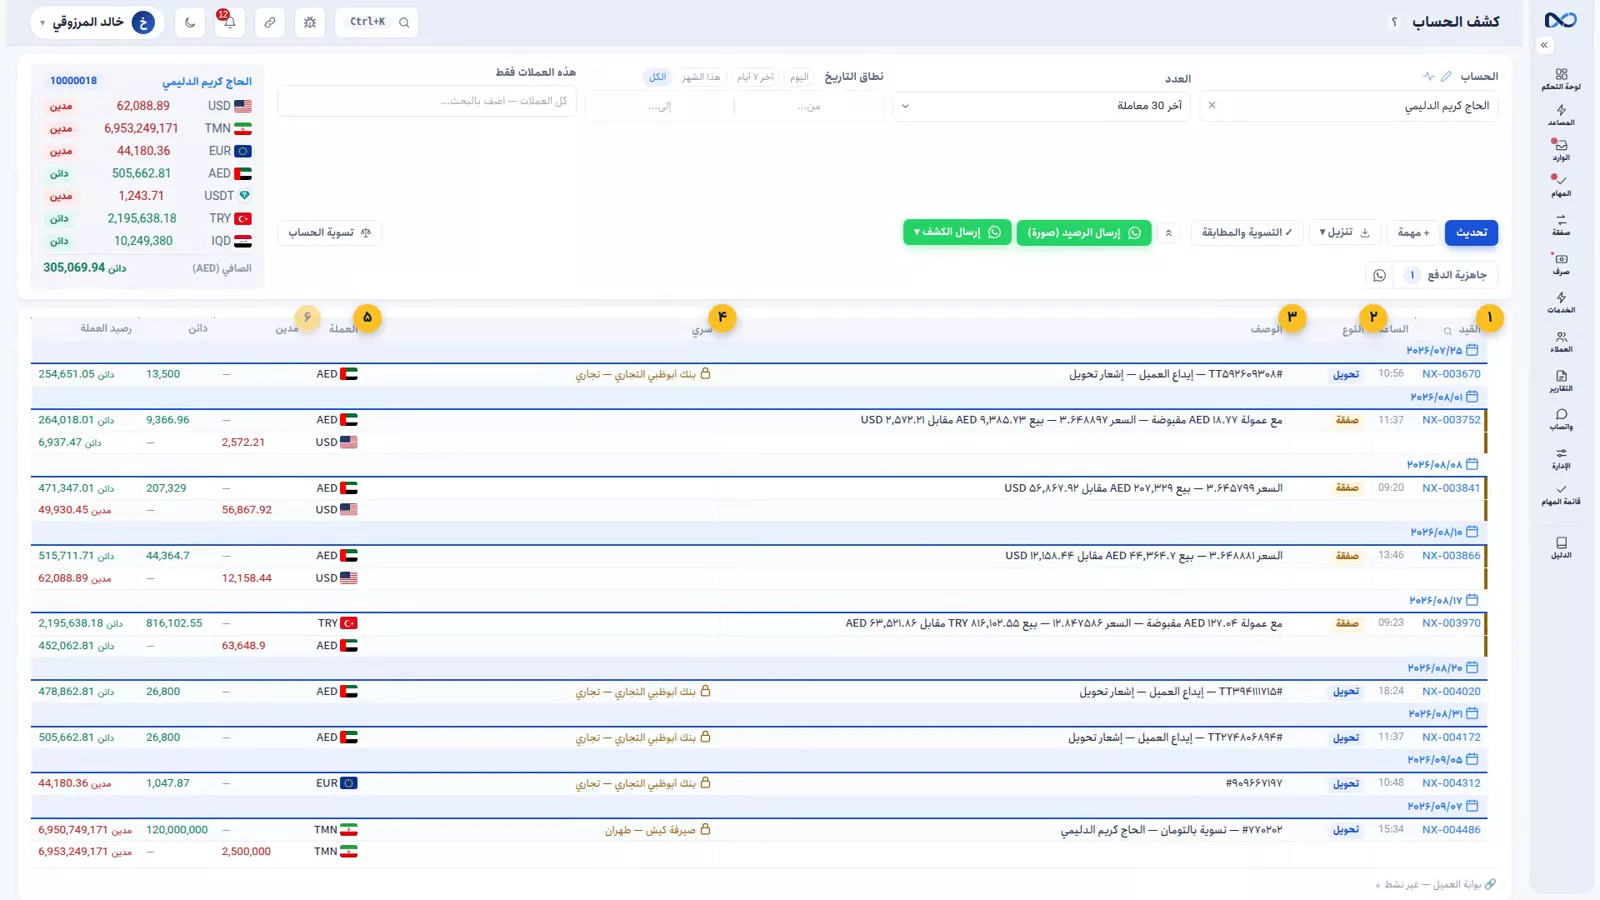The width and height of the screenshot is (1600, 900).
Task: Click the pencil edit icon beside الحساب
Action: [1446, 76]
